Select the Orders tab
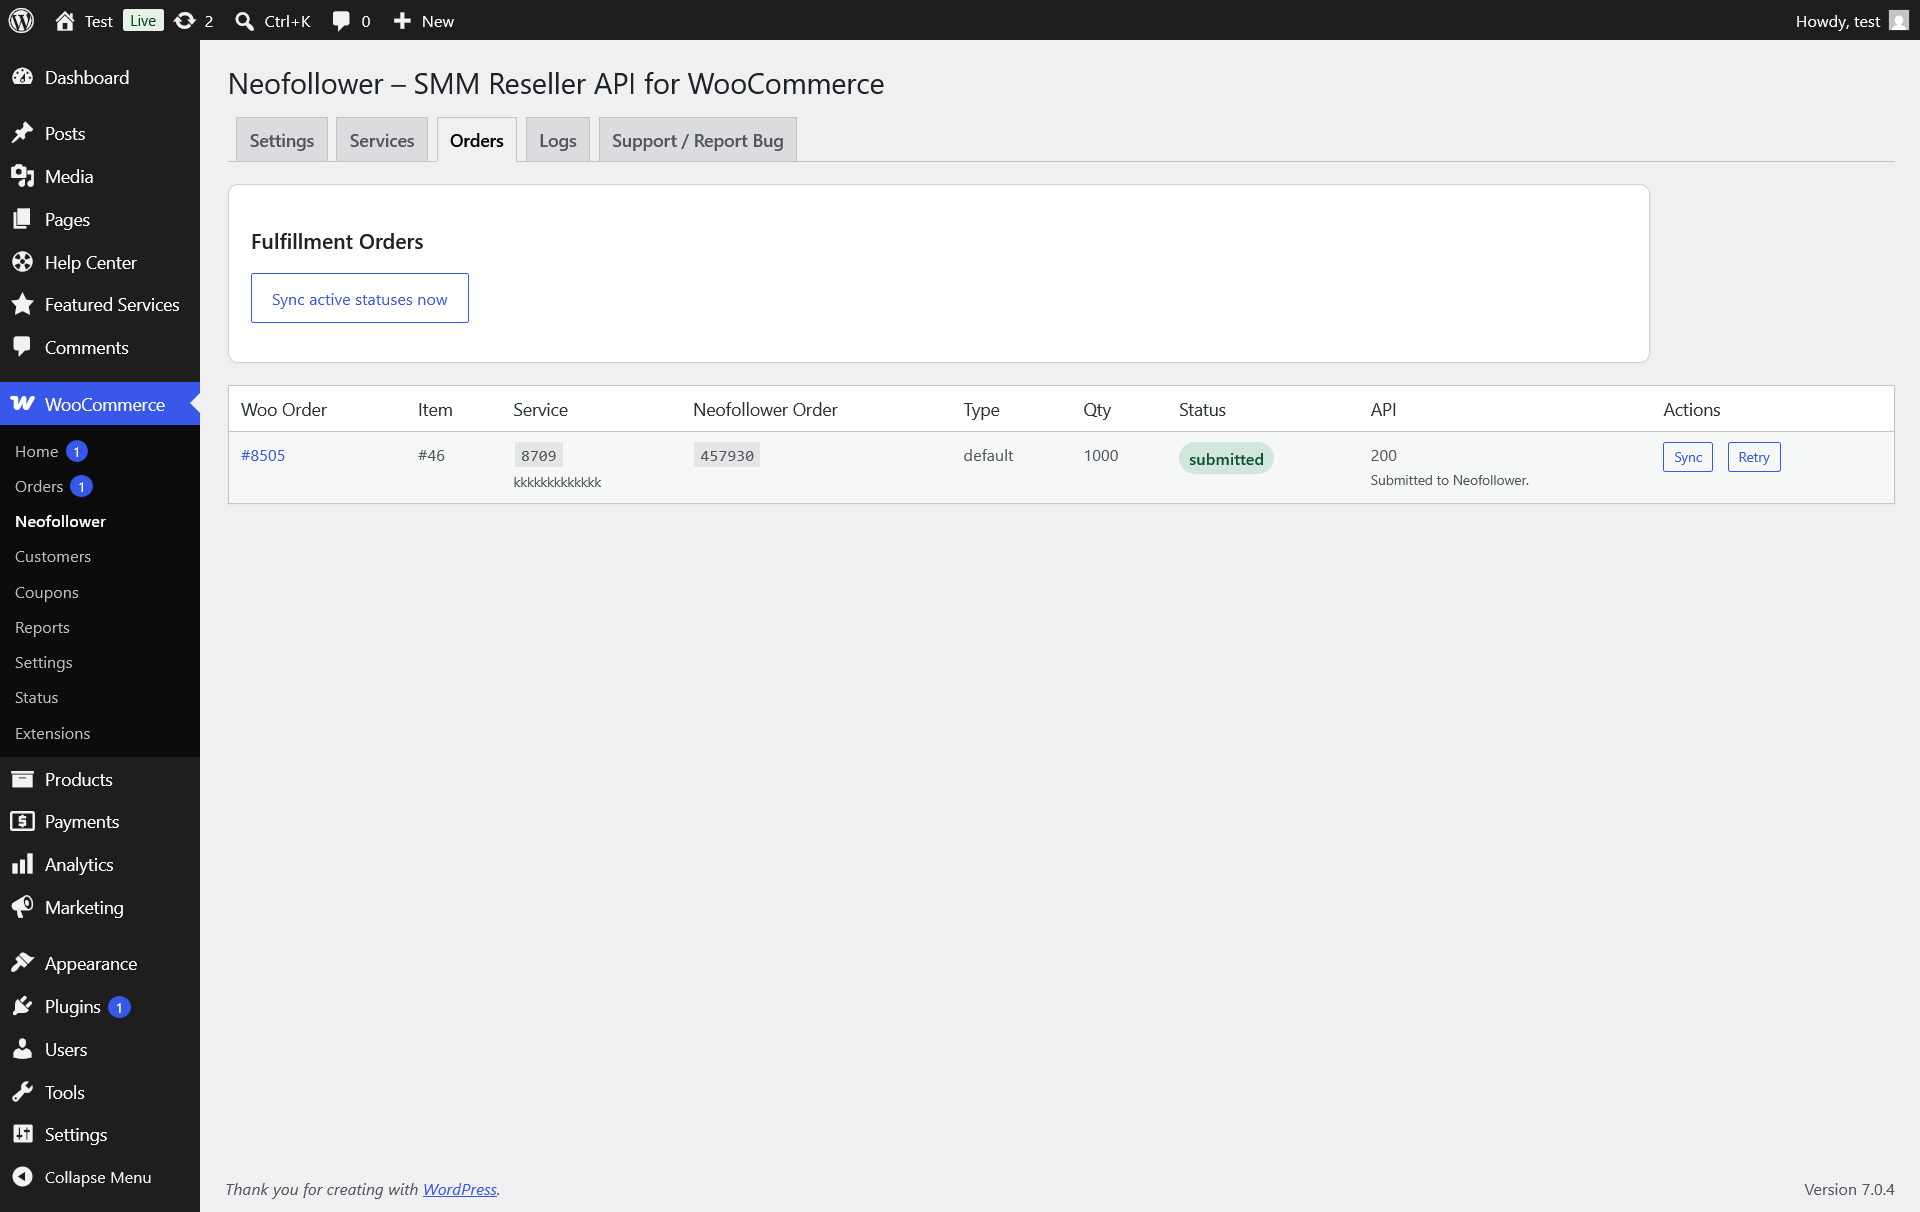Screen dimensions: 1920x1212 tap(477, 140)
